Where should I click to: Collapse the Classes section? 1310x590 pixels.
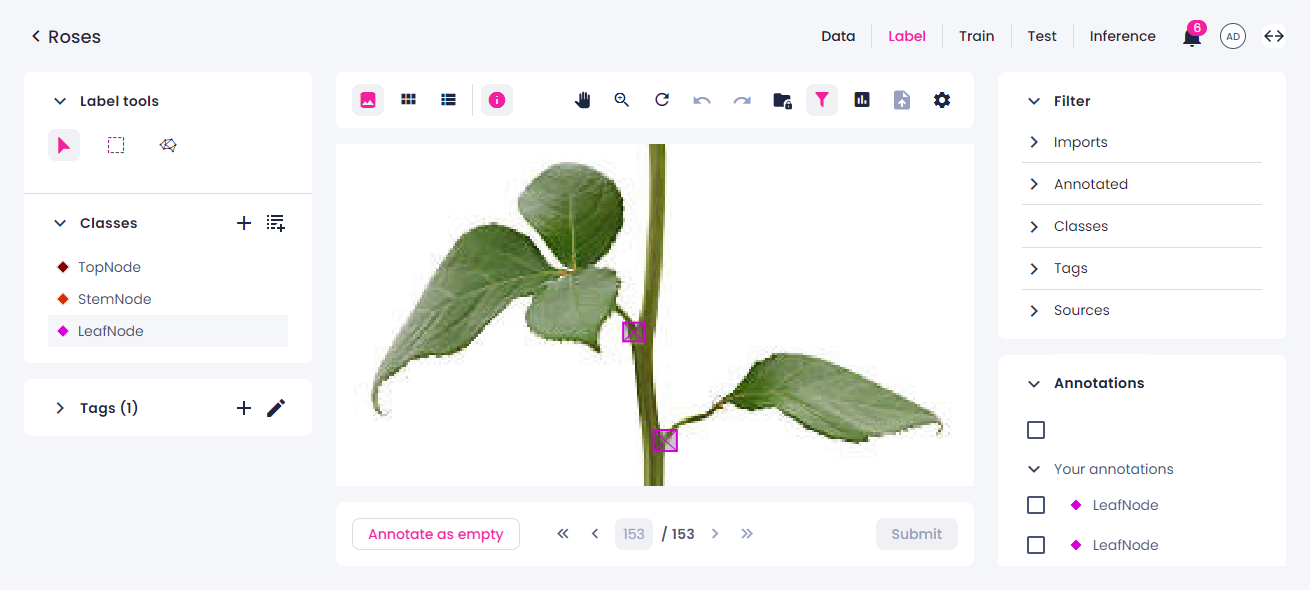[x=60, y=223]
